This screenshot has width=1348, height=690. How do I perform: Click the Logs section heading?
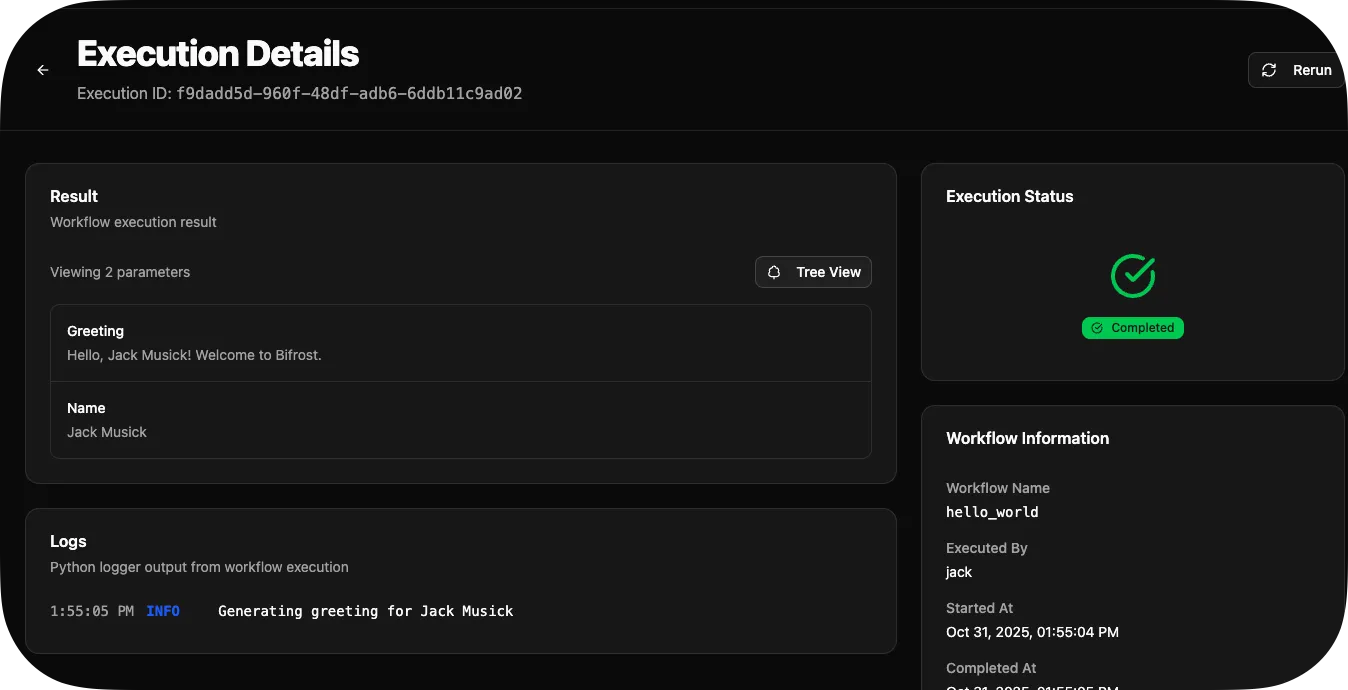click(68, 541)
